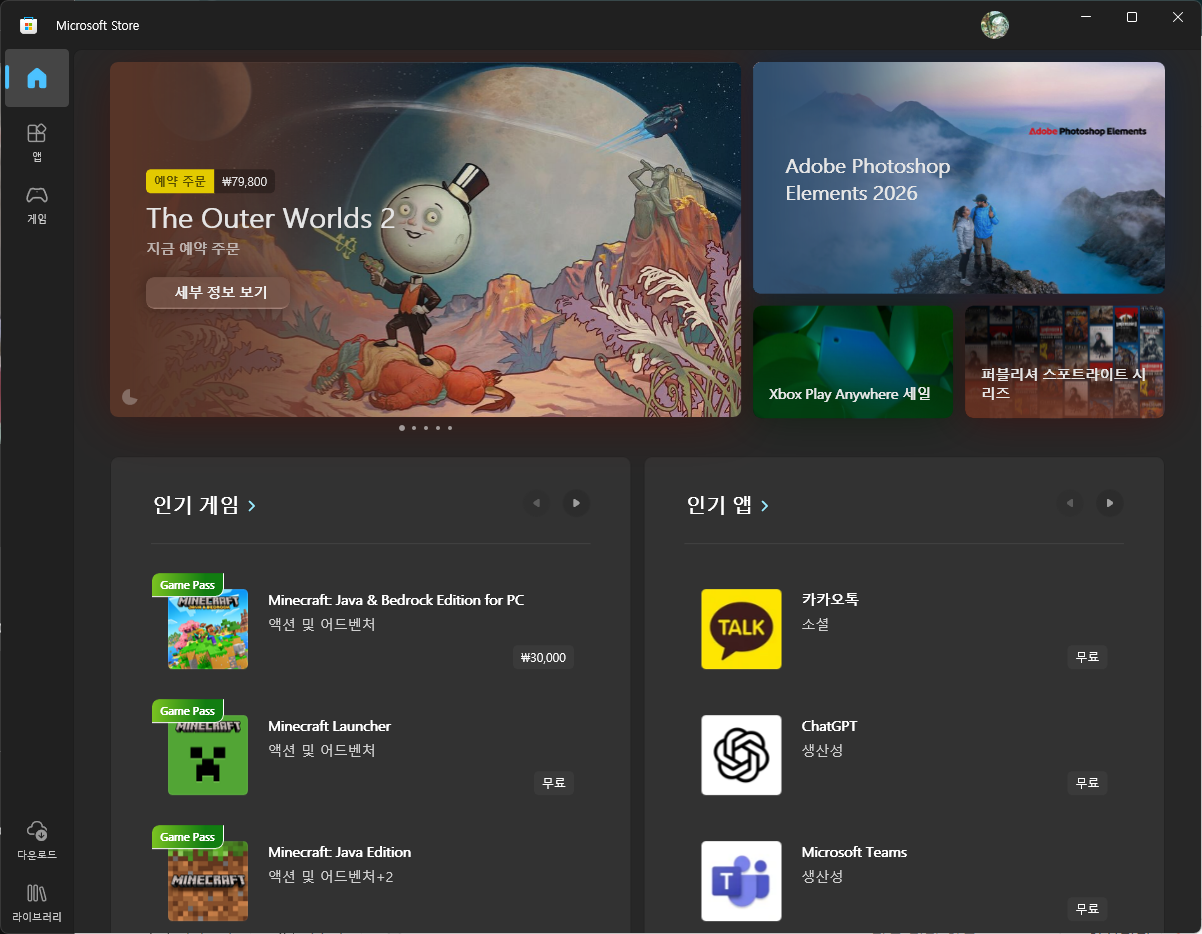Minimize the Microsoft Store window

[1086, 17]
